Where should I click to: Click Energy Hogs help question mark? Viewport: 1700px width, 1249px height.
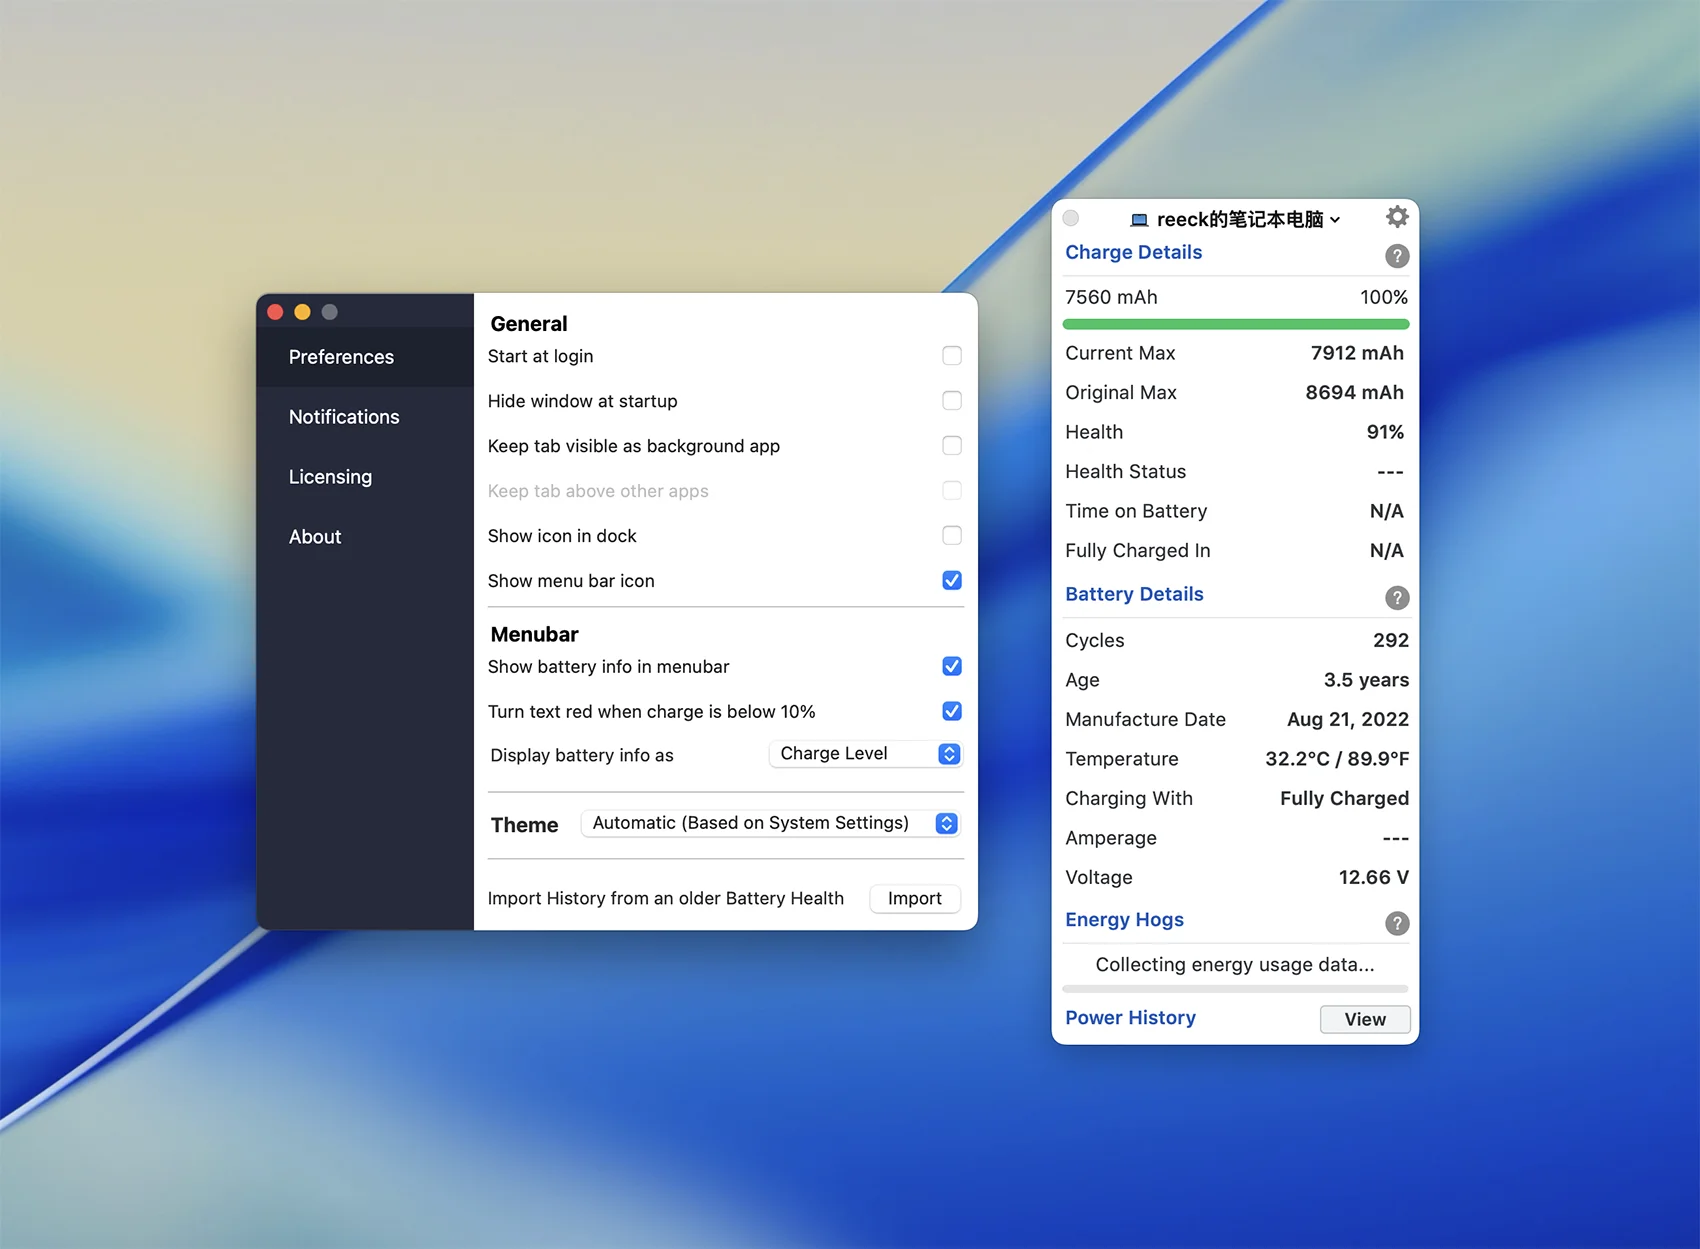1396,923
